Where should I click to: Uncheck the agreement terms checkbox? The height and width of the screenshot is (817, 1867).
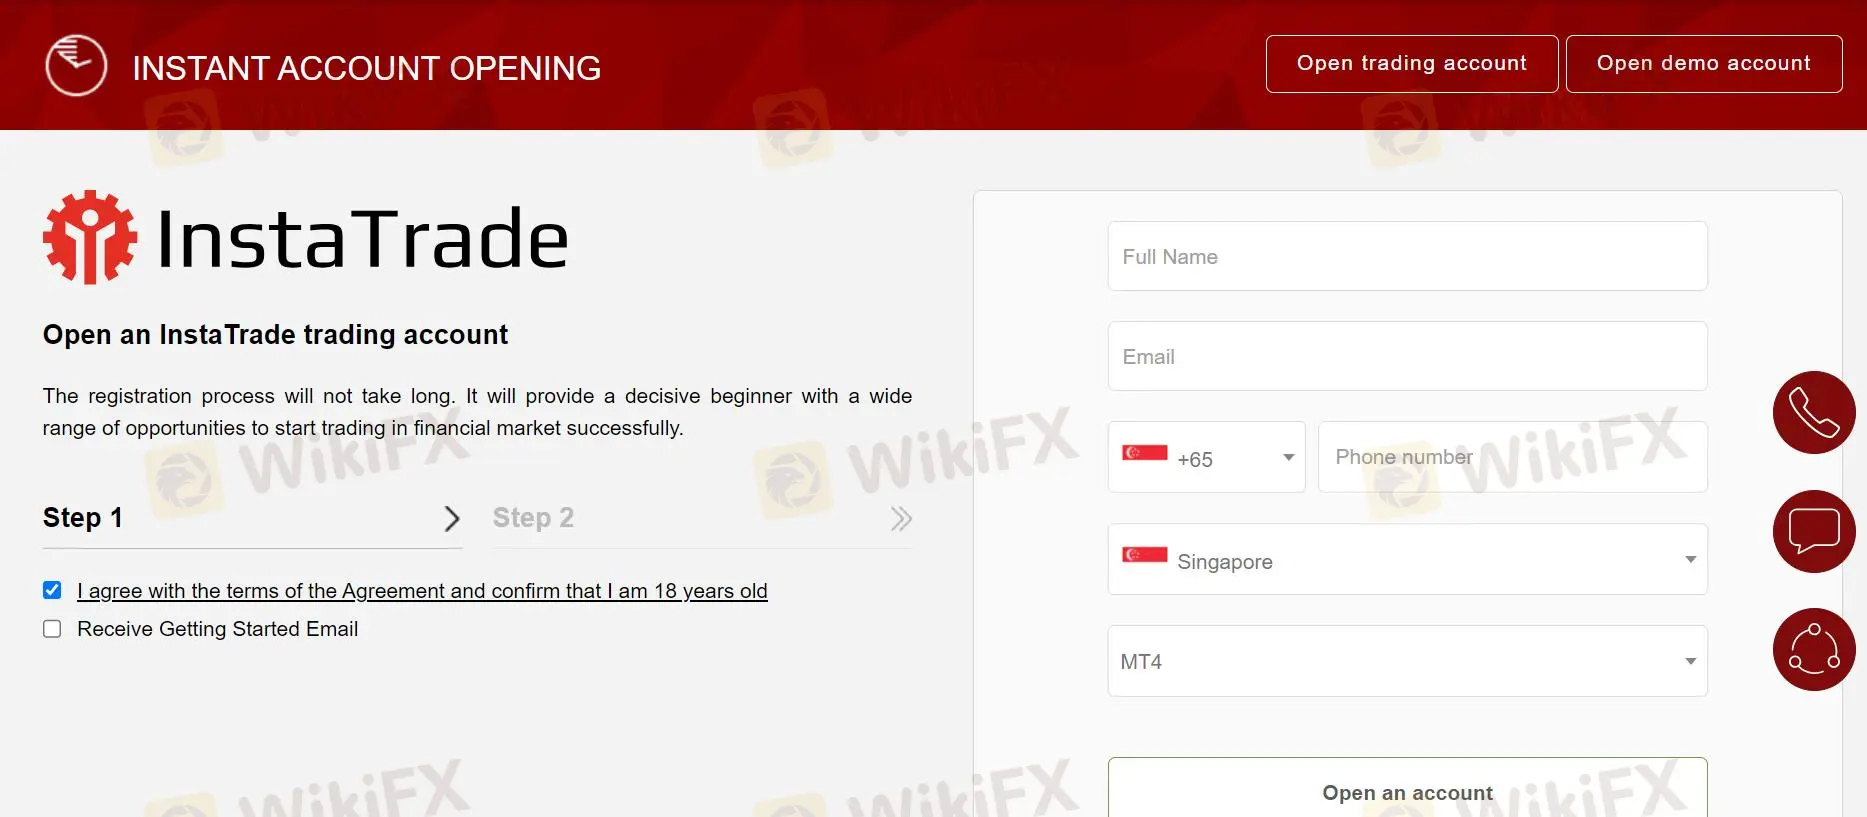(x=52, y=590)
